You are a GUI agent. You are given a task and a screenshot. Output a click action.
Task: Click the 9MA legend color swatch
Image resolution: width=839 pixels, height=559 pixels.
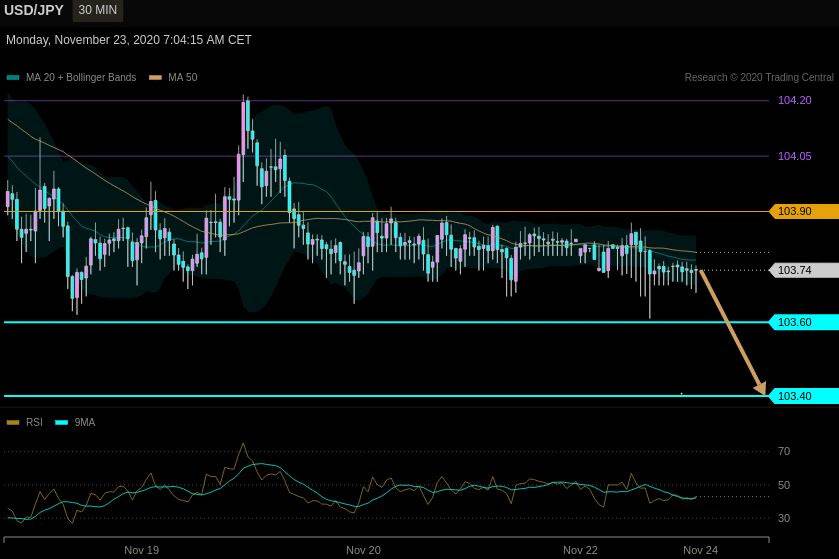[x=62, y=423]
